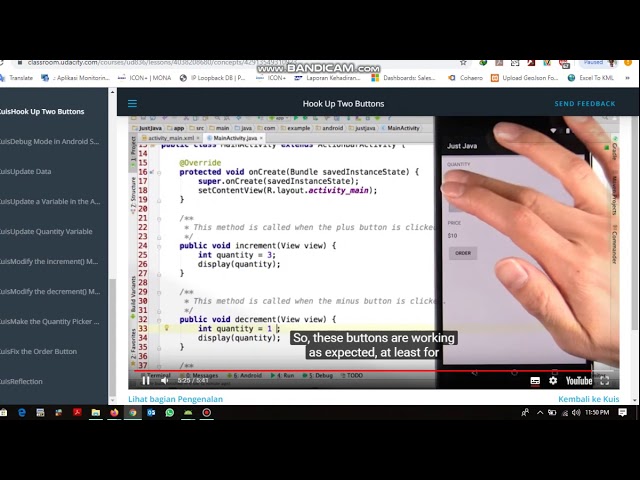
Task: Open Firefox from taskbar
Action: [114, 413]
